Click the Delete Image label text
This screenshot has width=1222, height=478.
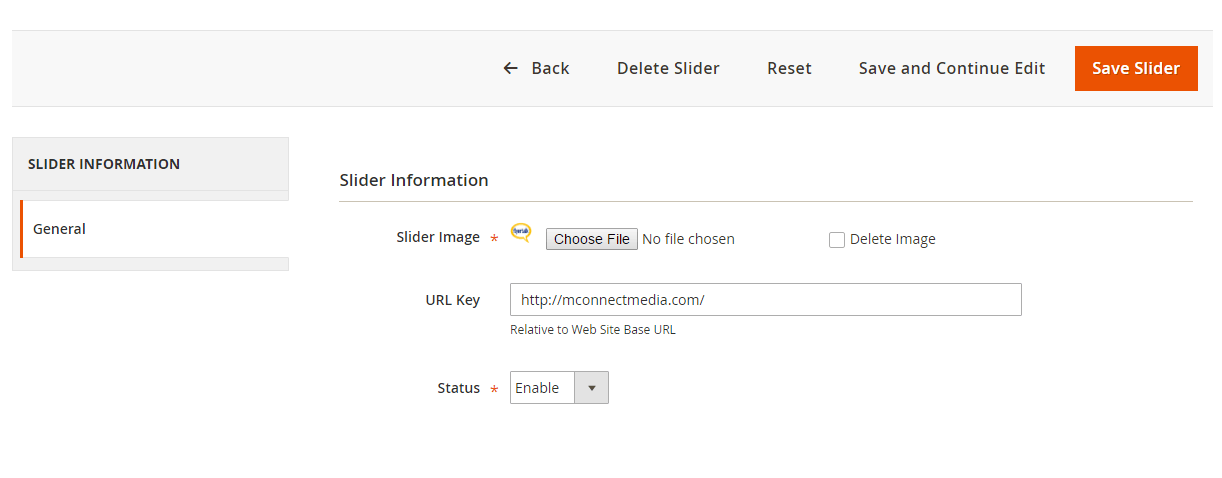click(x=892, y=239)
